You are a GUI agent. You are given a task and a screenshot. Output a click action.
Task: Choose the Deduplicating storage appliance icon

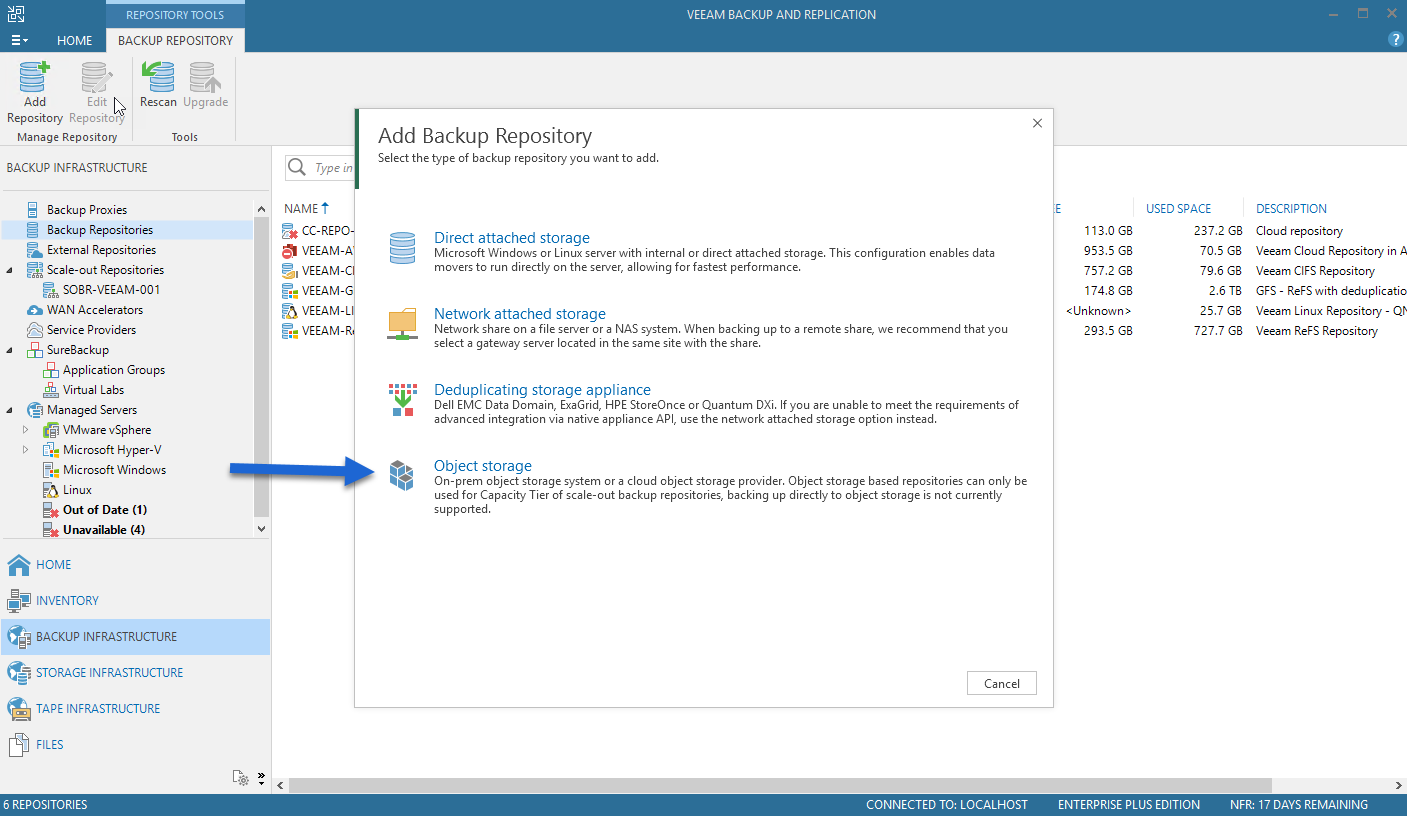coord(402,400)
